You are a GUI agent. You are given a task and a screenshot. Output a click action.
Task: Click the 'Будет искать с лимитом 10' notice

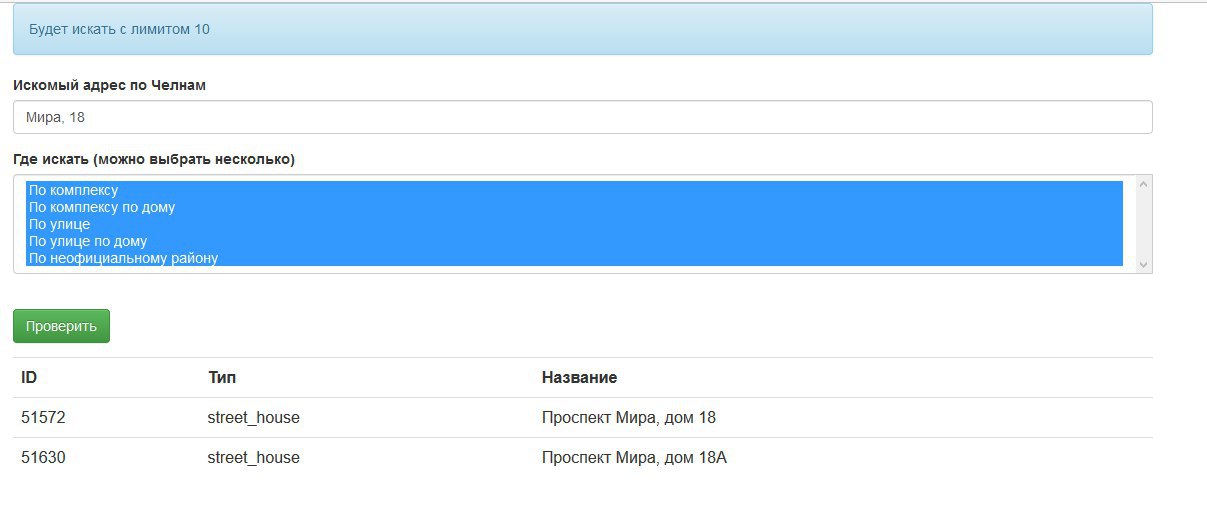tap(582, 29)
